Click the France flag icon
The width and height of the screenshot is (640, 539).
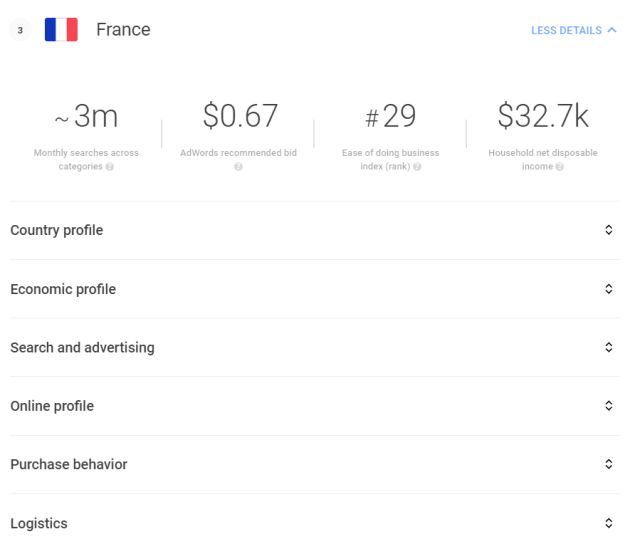pos(61,29)
